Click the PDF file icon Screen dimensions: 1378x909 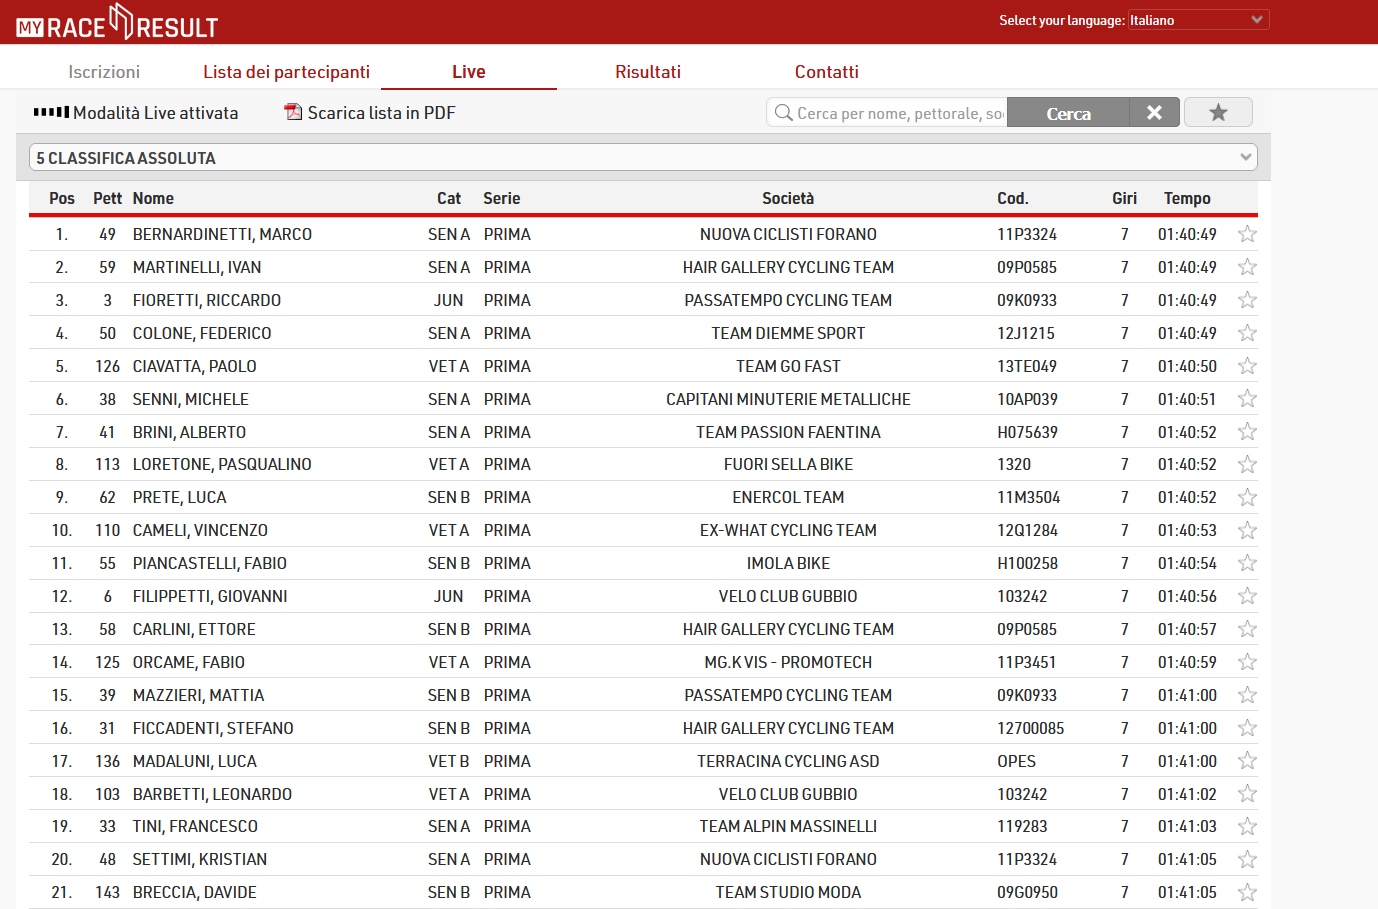(293, 112)
